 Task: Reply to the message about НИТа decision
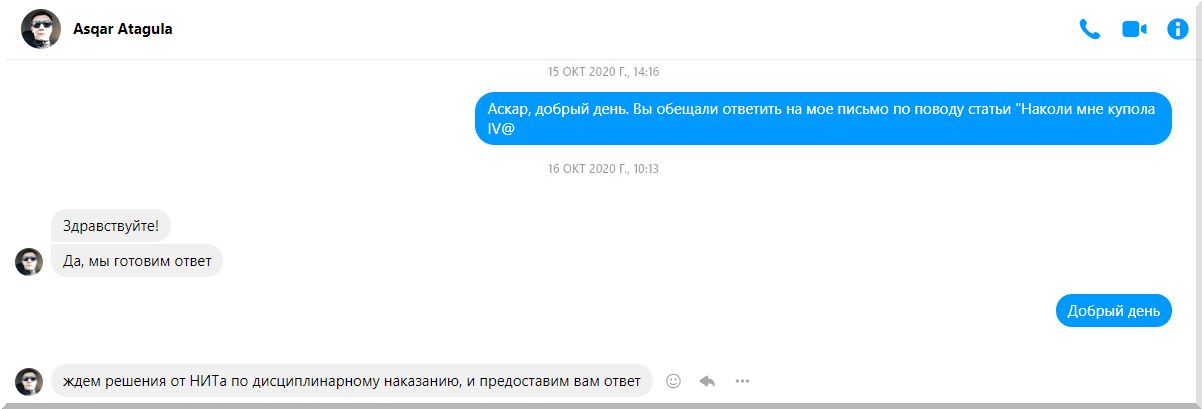click(x=707, y=380)
